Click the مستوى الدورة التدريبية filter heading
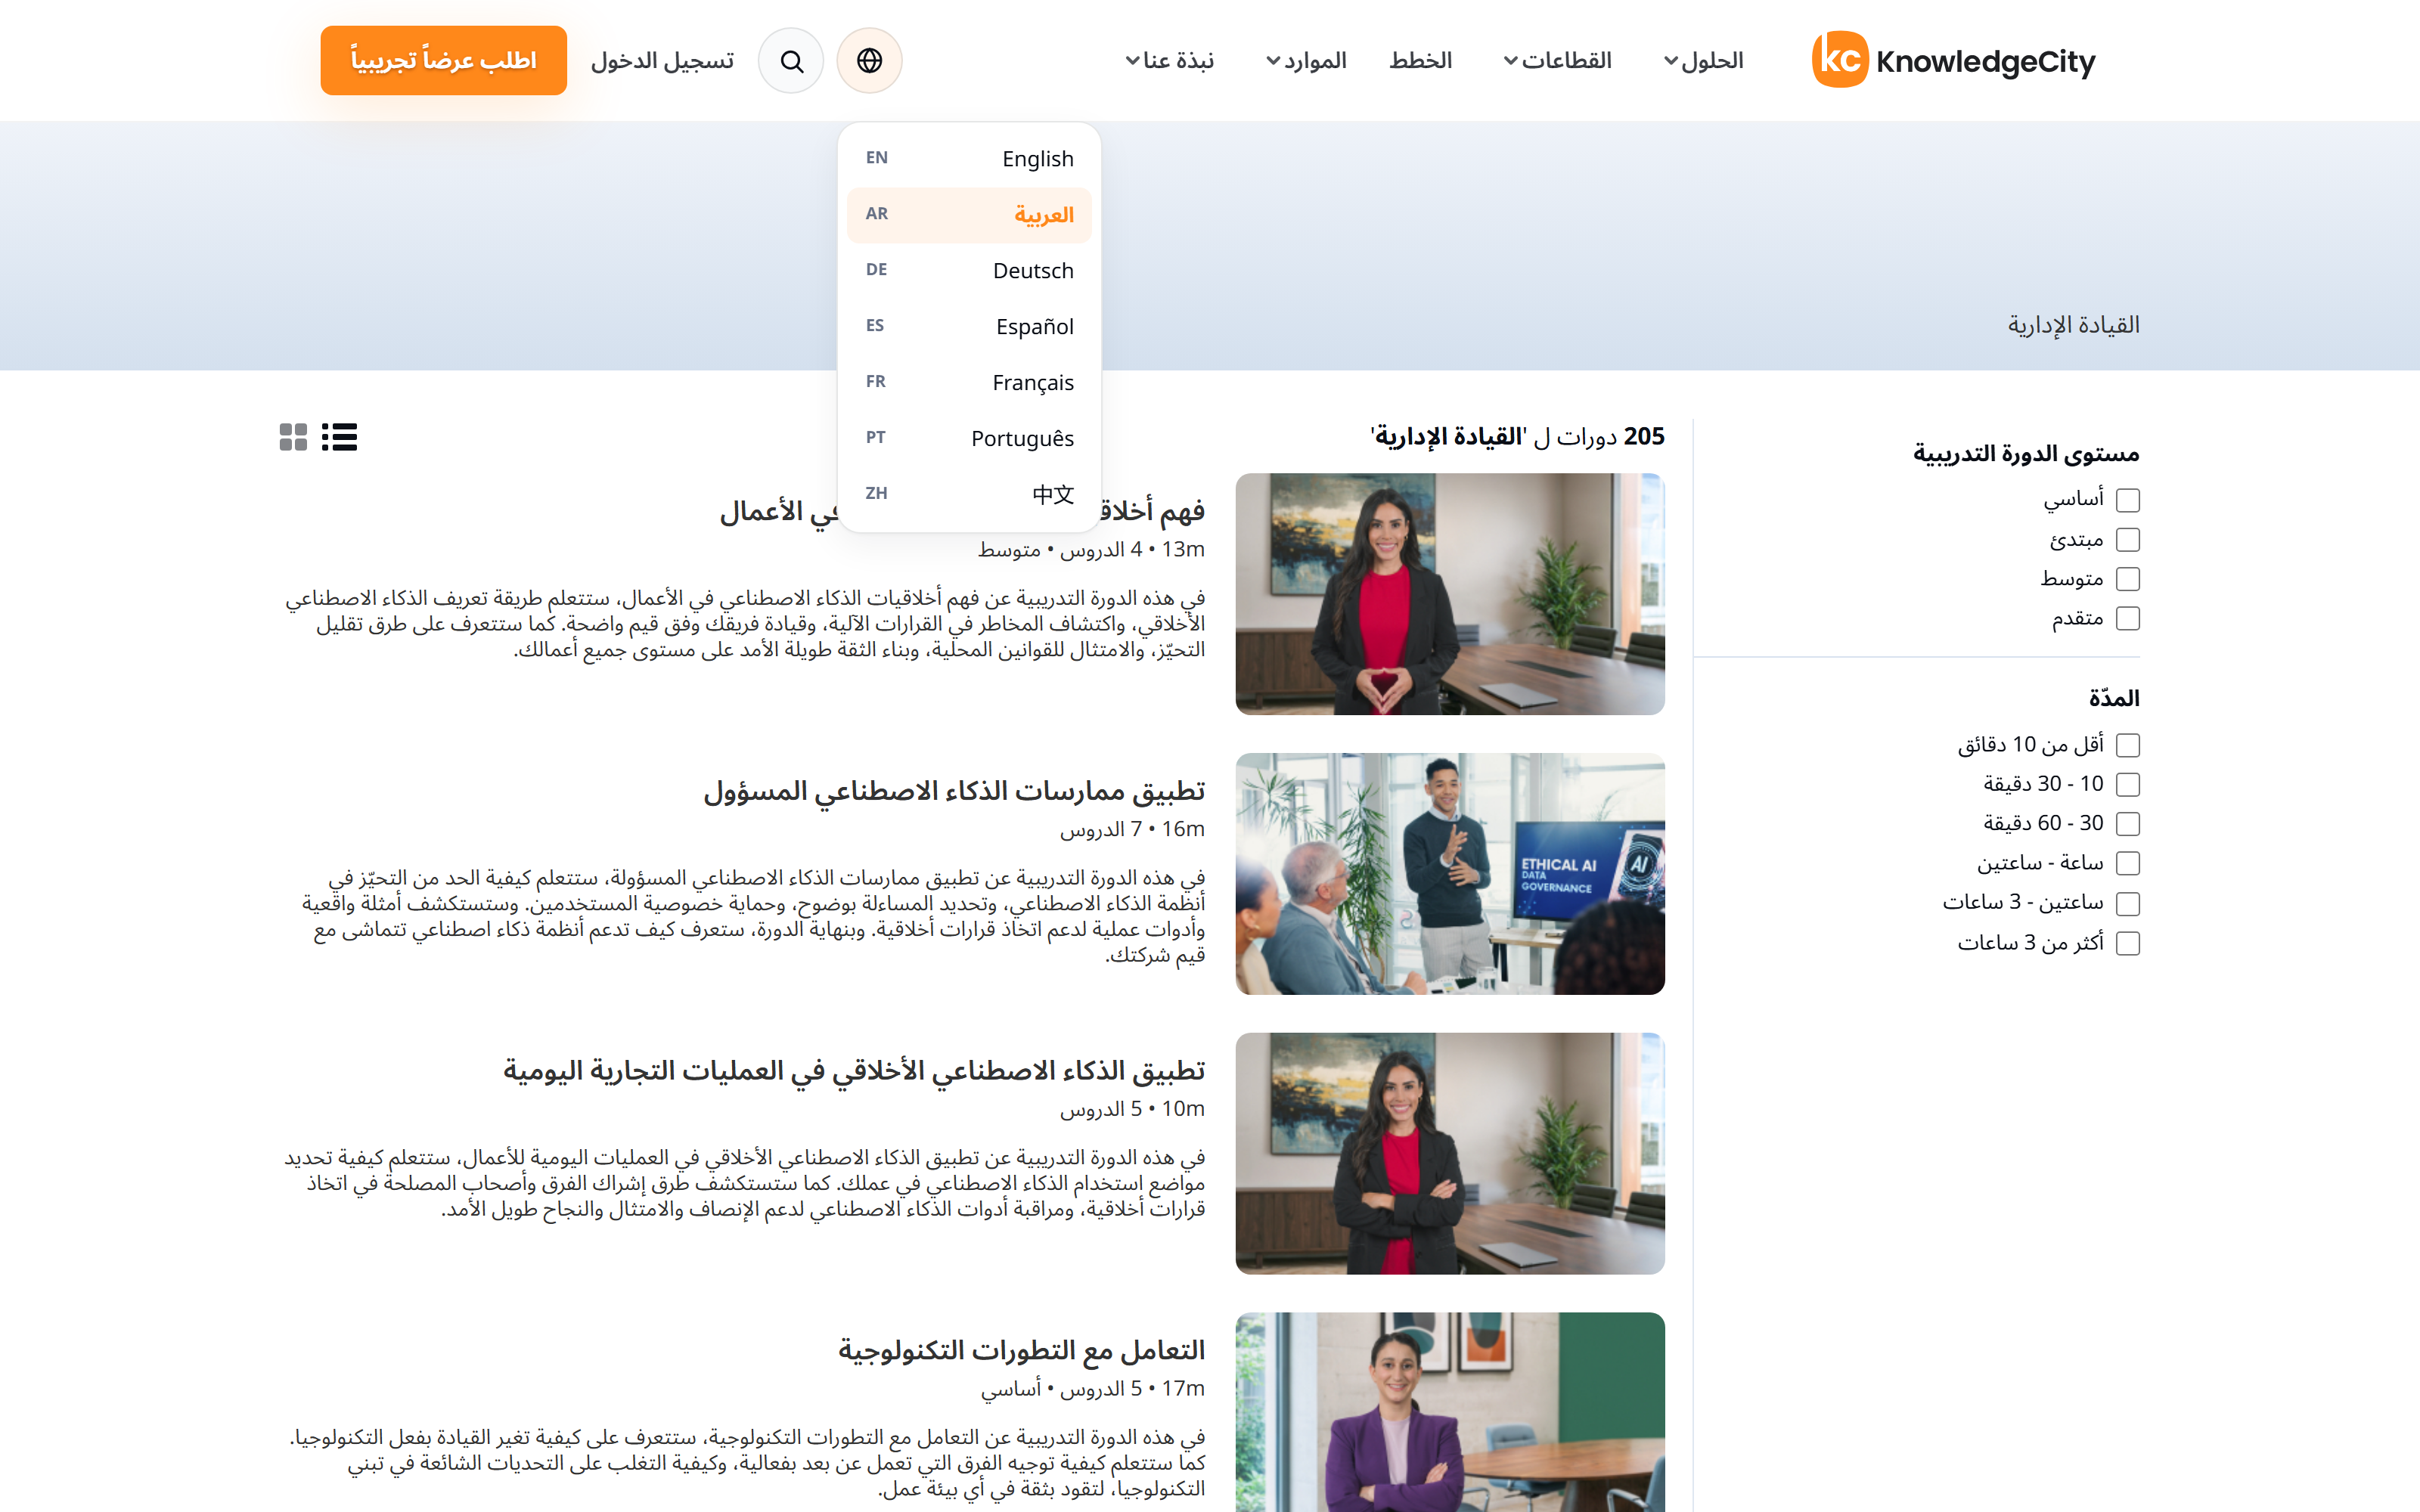Screen dimensions: 2420x1512 (2026, 454)
